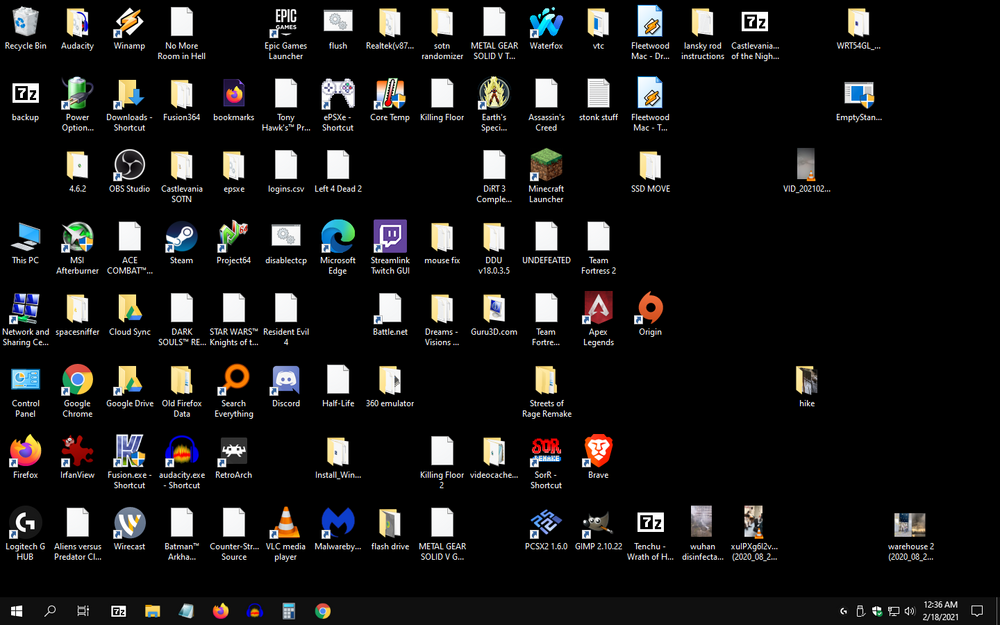1000x625 pixels.
Task: Click the taskbar clock and date
Action: pos(942,611)
